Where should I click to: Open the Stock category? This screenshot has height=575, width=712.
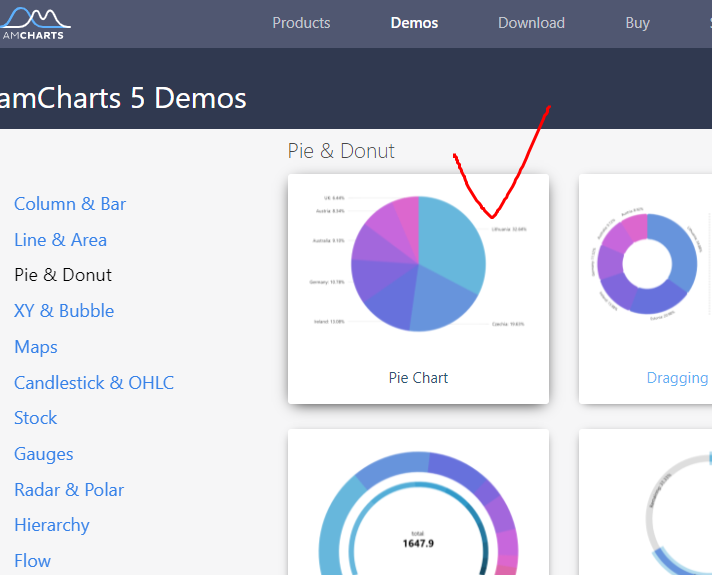pyautogui.click(x=35, y=418)
